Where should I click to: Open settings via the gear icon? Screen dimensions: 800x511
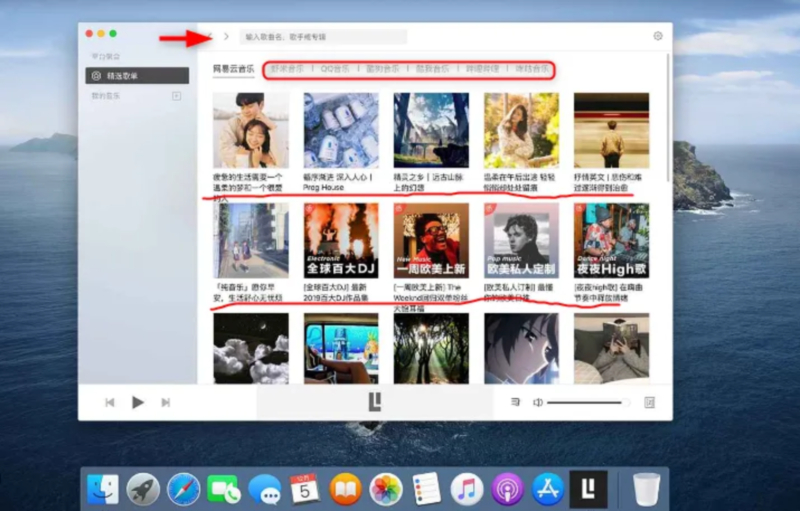pyautogui.click(x=658, y=36)
